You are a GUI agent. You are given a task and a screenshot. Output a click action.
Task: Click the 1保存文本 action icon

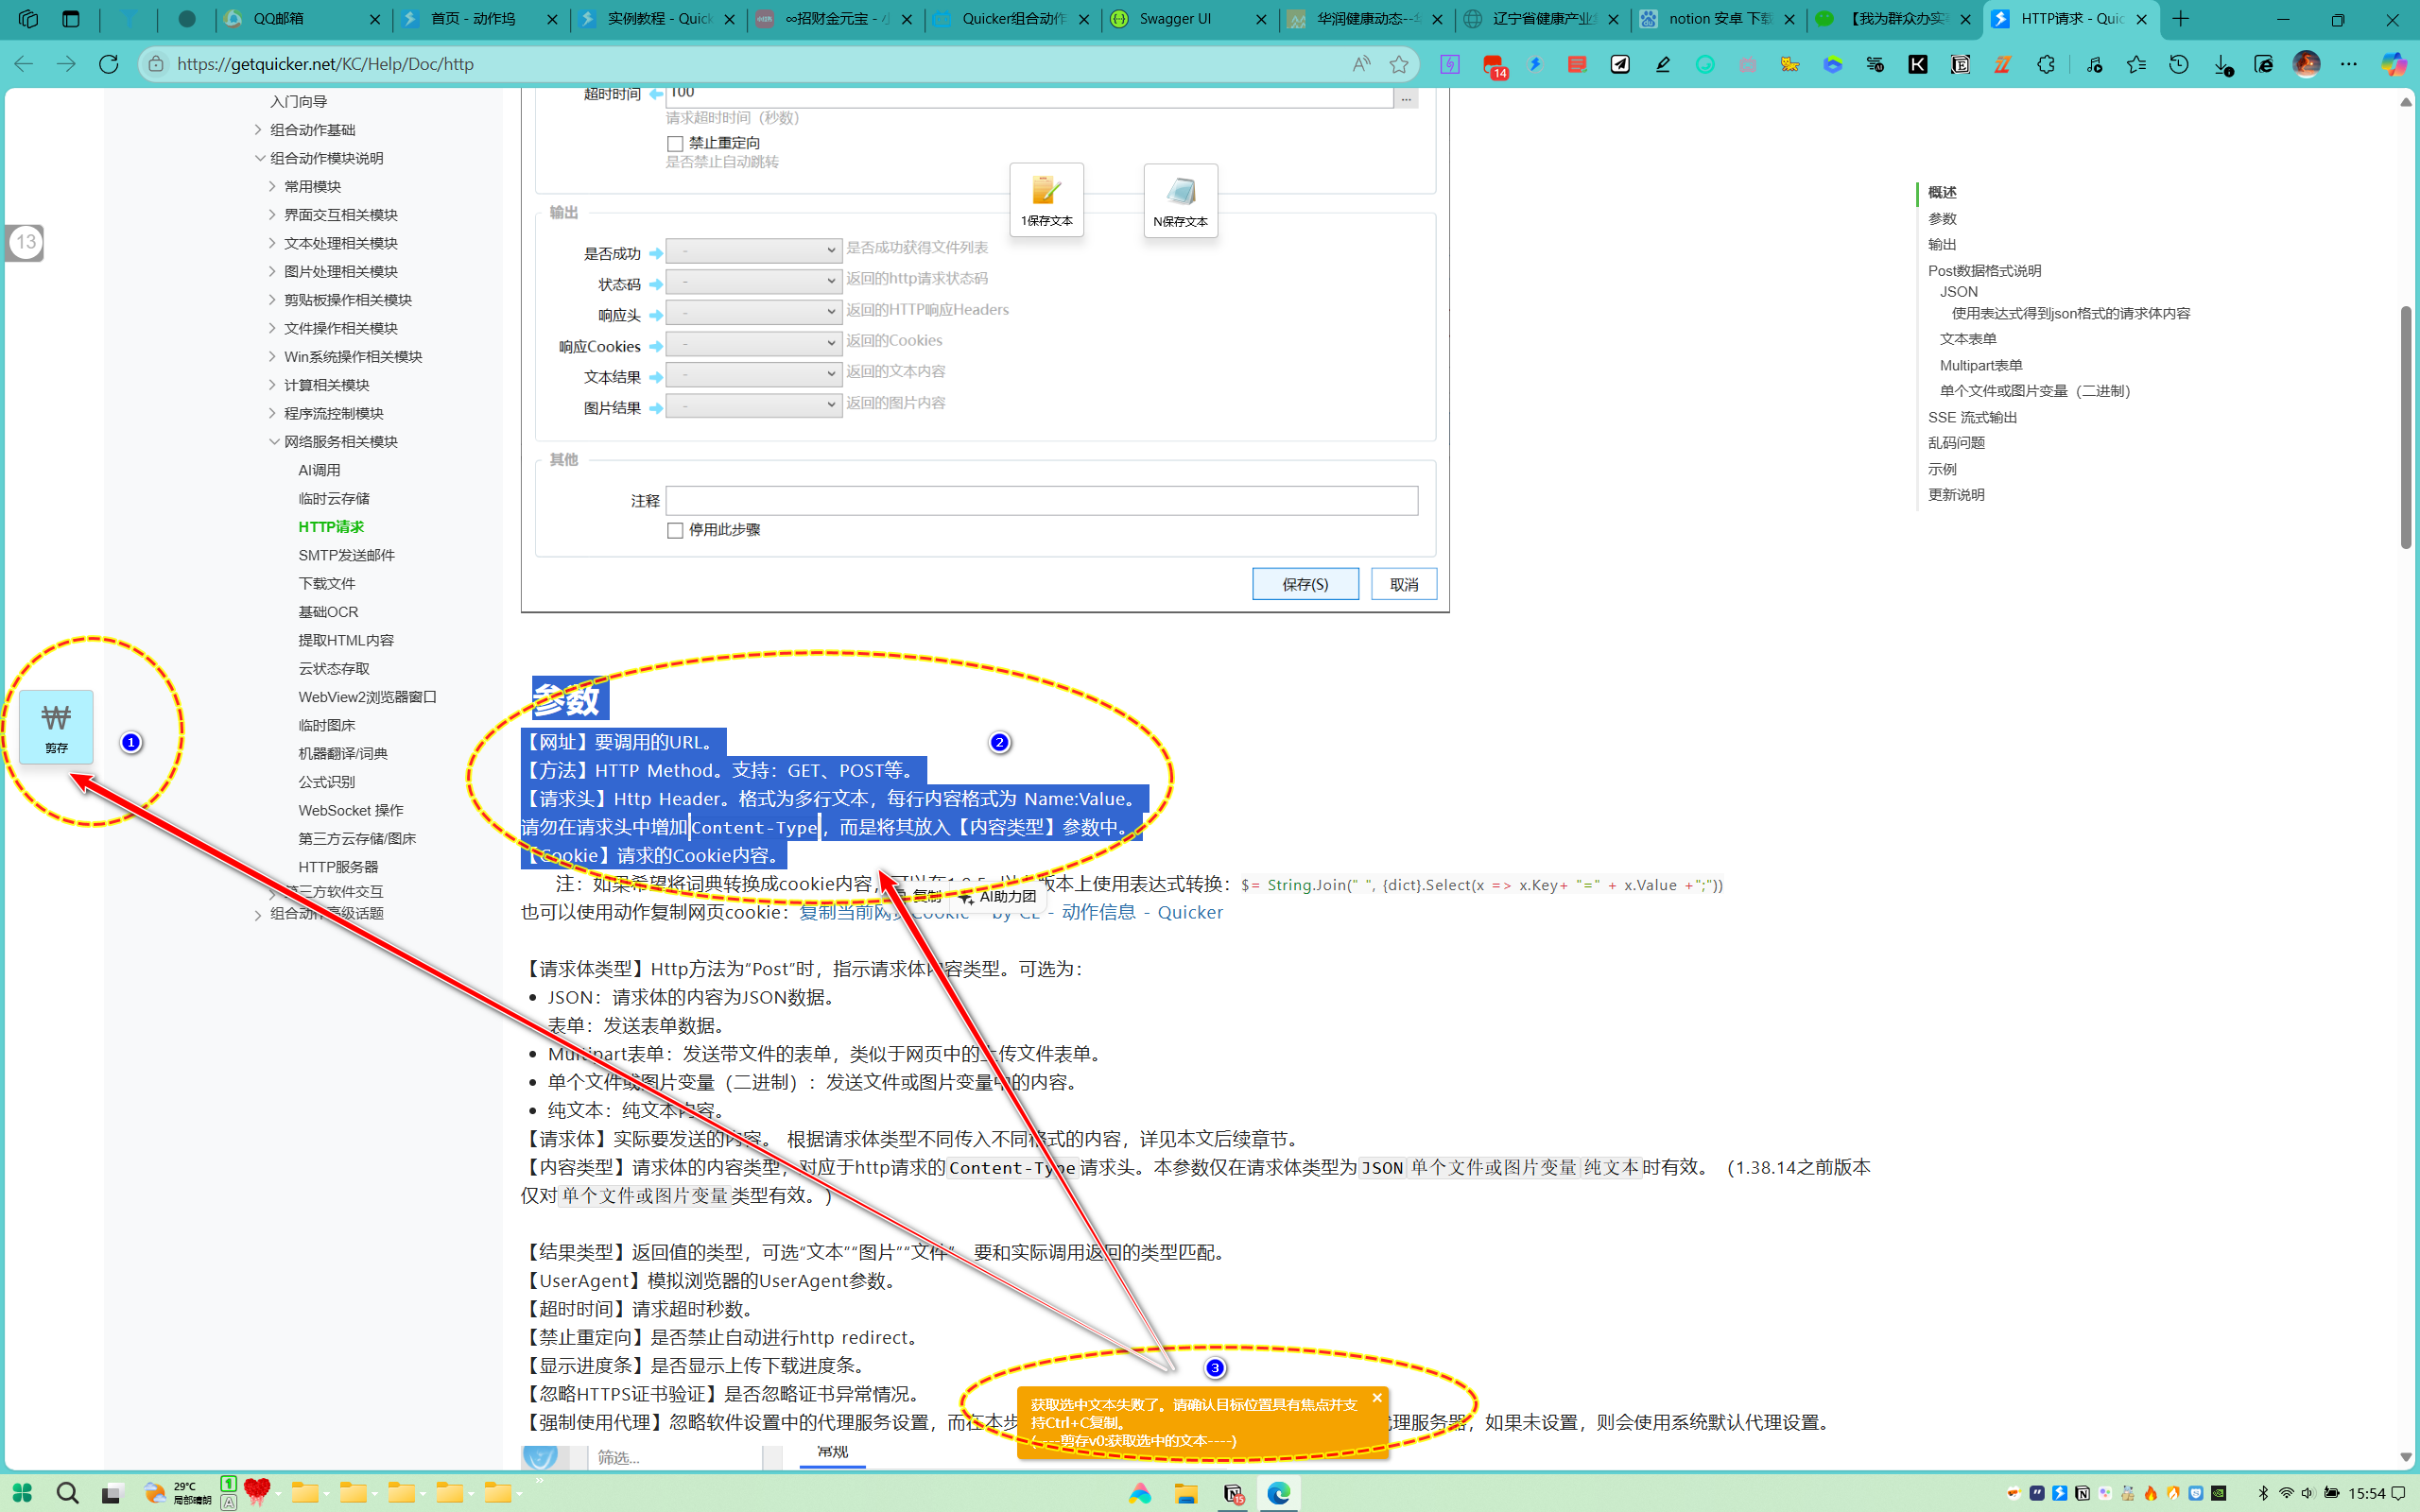(x=1046, y=200)
